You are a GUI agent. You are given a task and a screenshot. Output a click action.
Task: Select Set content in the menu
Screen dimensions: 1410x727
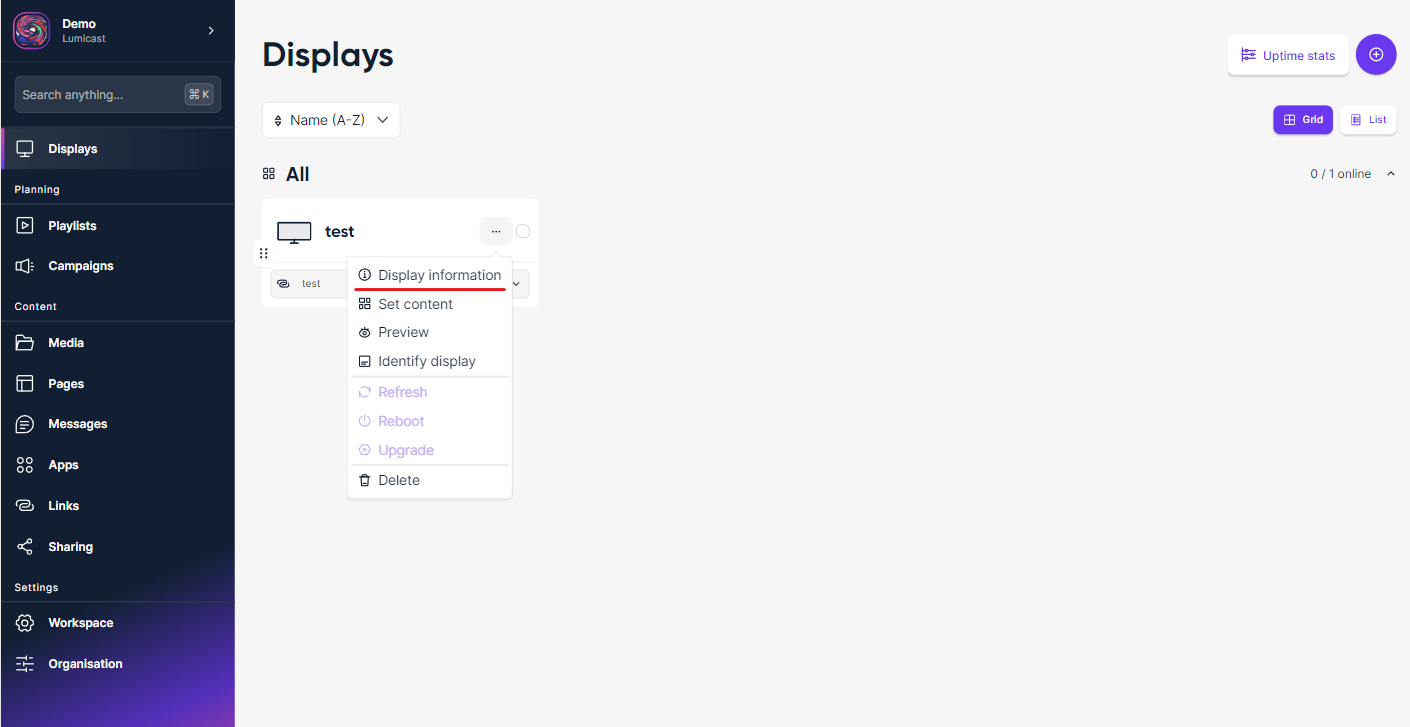[415, 304]
